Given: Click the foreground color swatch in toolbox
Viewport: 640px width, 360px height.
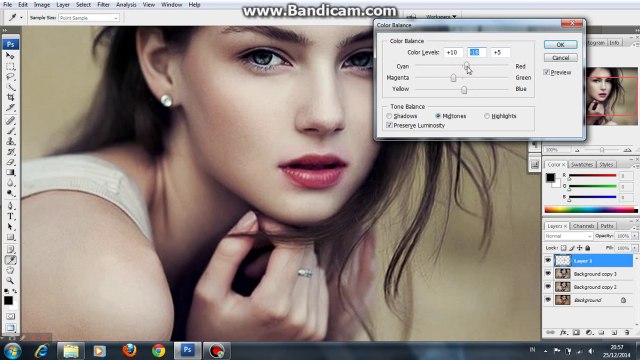Looking at the screenshot, I should [8, 300].
